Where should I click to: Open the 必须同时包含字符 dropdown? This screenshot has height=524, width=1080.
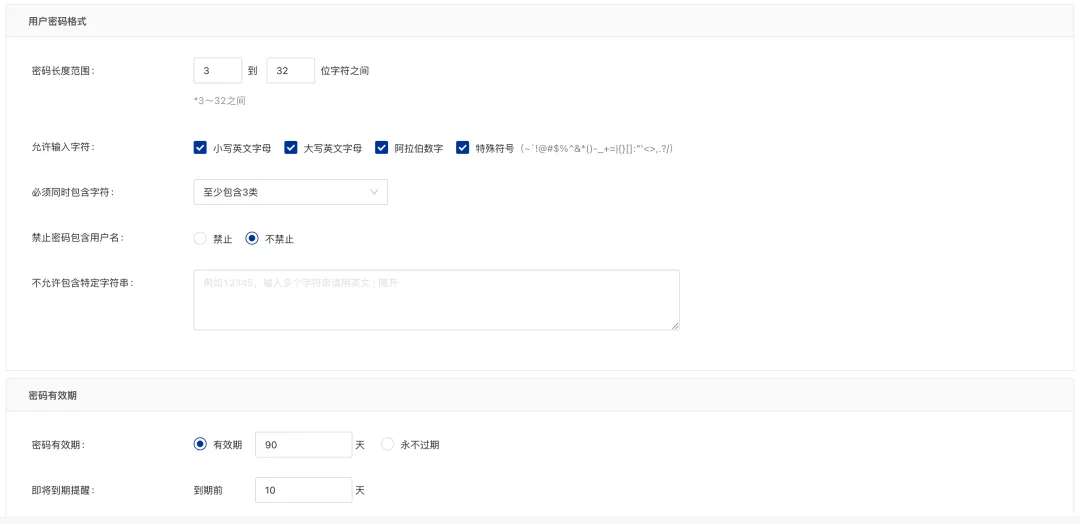290,192
